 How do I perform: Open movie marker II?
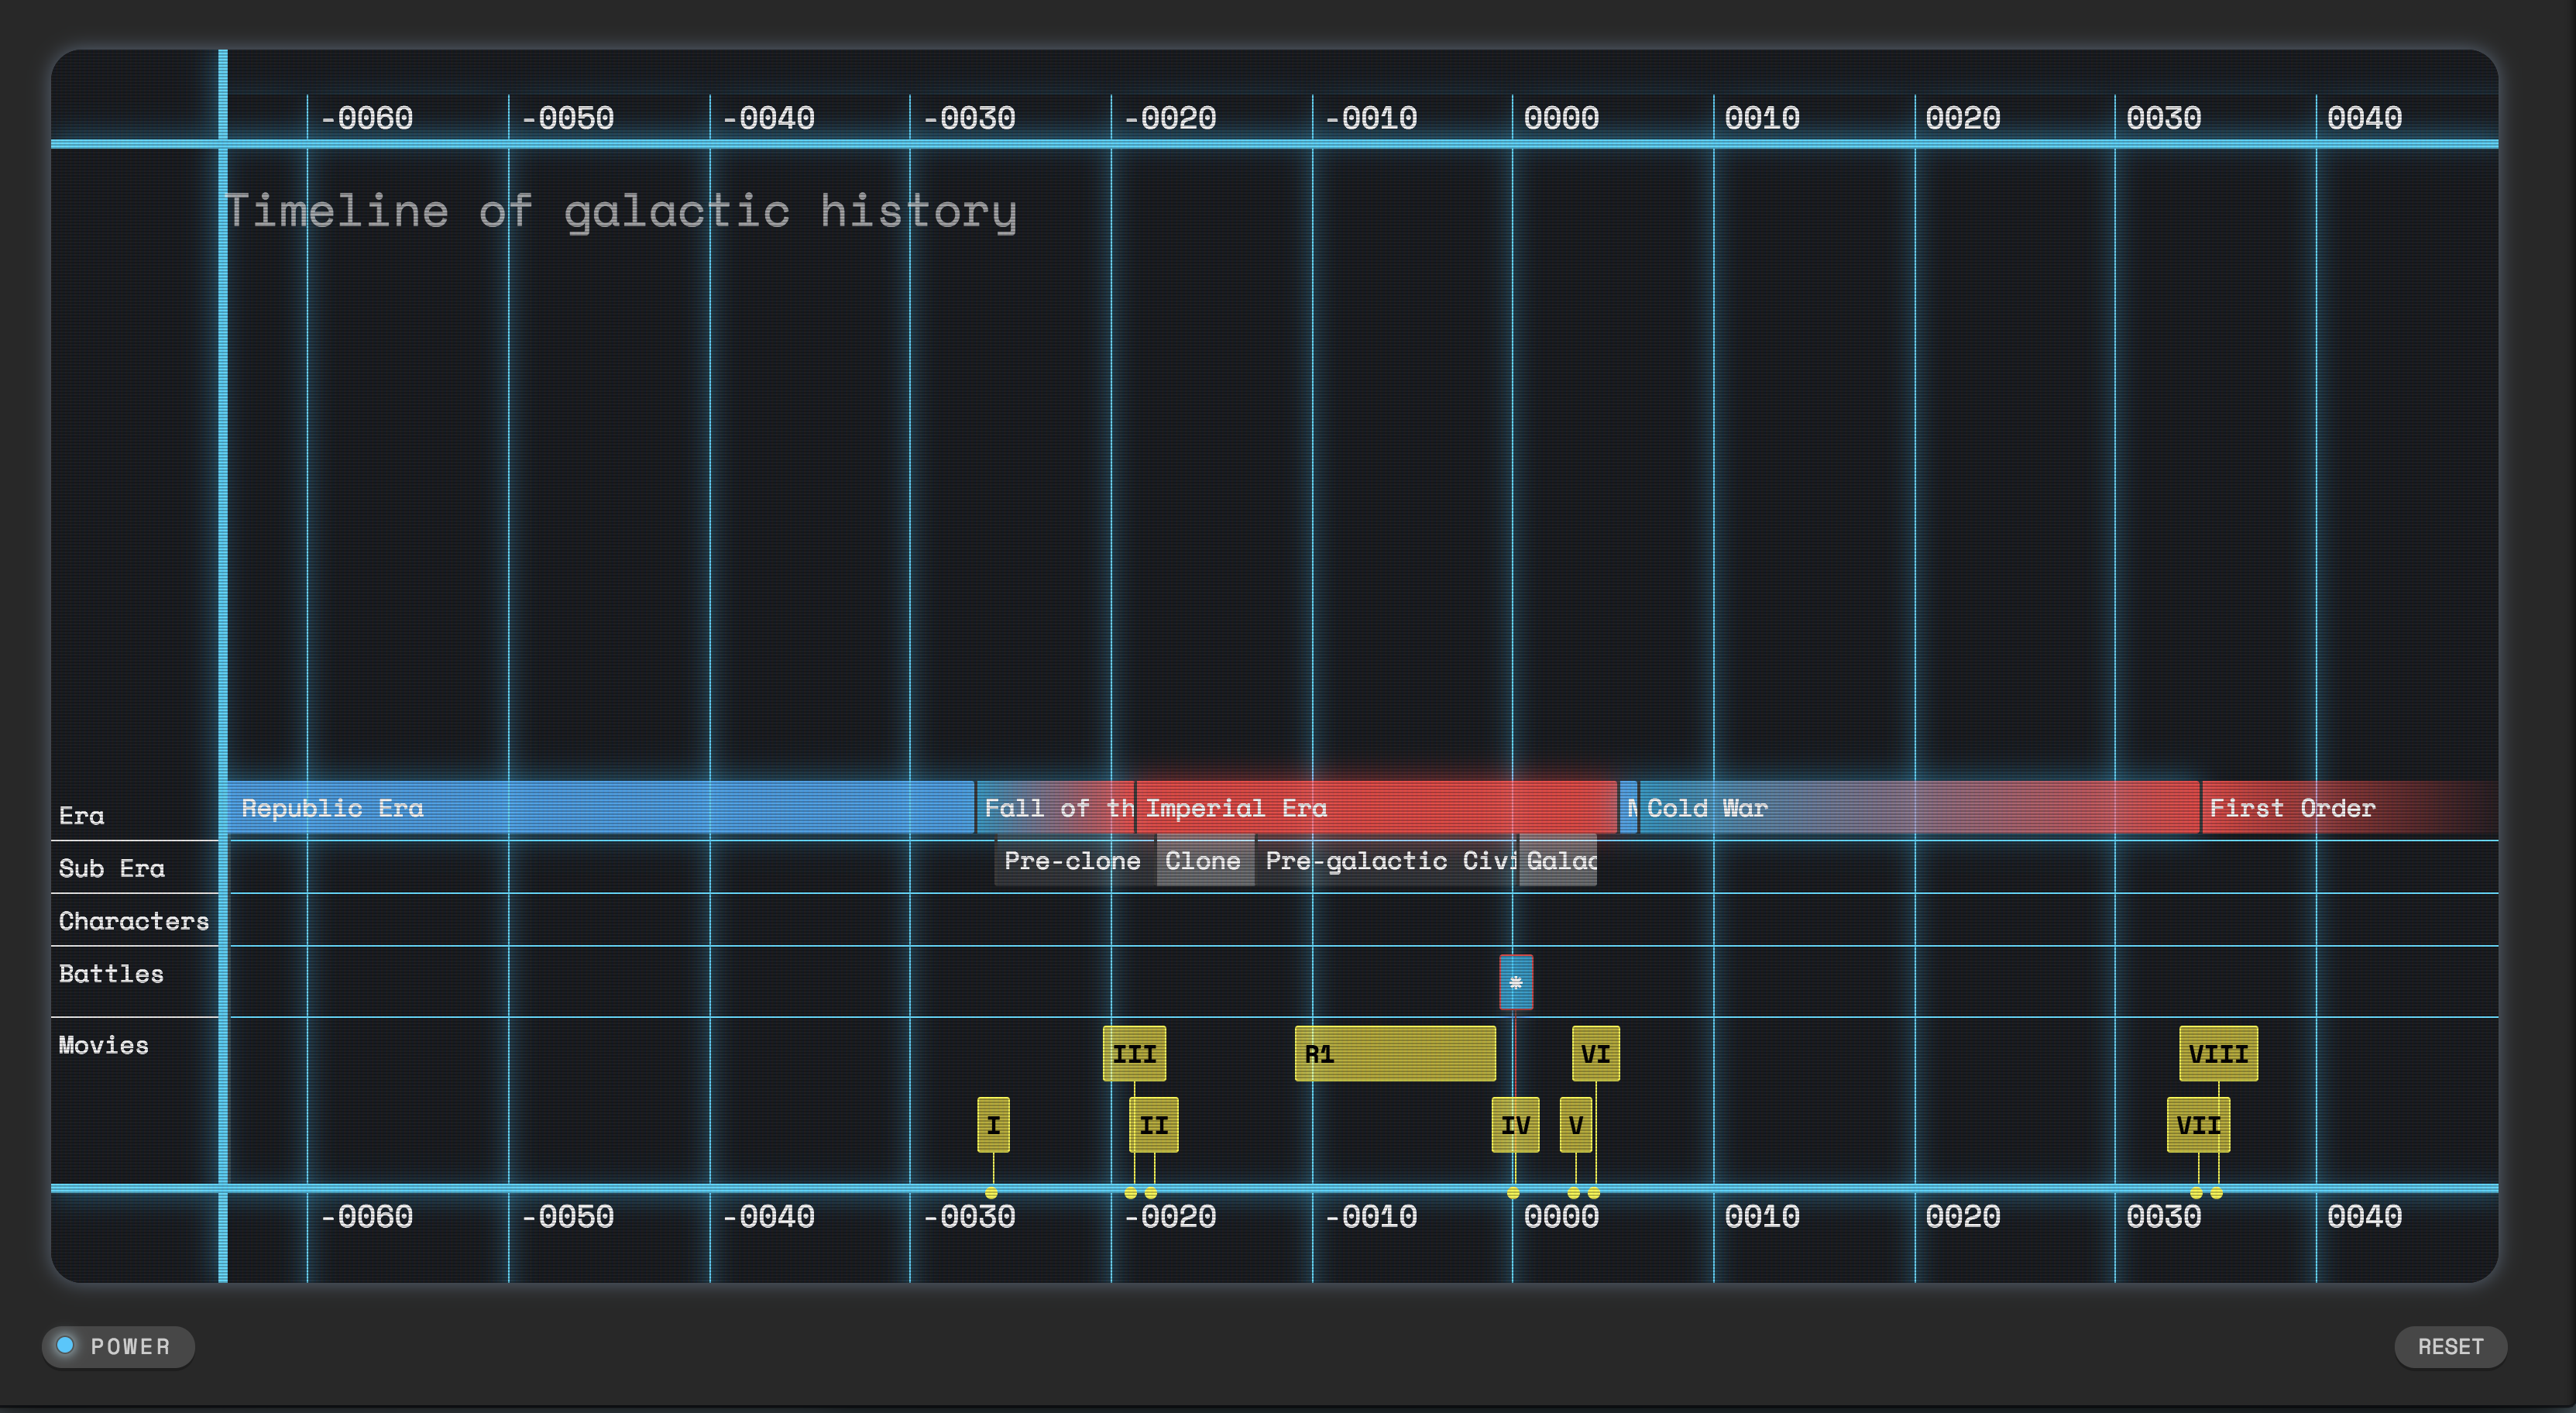click(x=1154, y=1125)
